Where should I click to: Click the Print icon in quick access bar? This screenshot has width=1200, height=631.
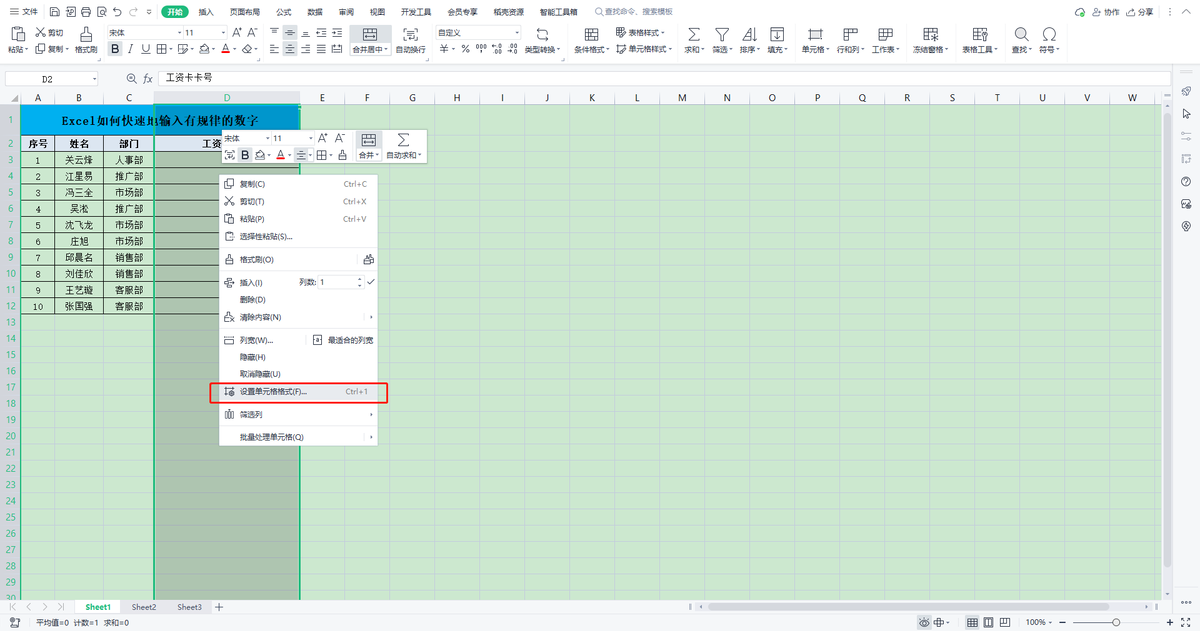point(85,12)
